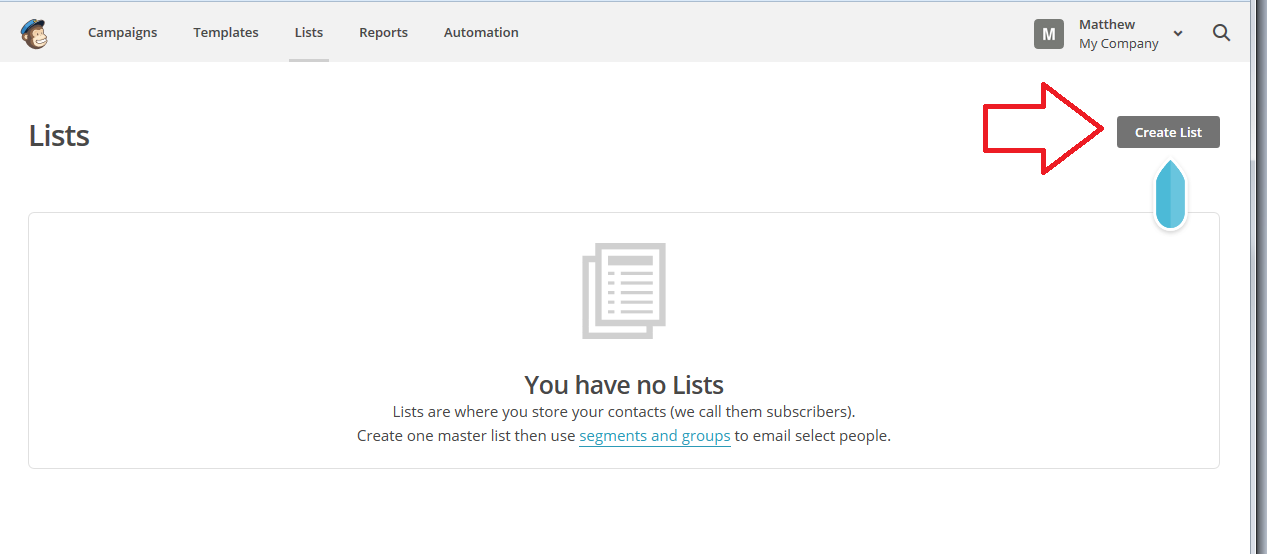
Task: Click the blue pointer marker below Create List
Action: 1170,195
